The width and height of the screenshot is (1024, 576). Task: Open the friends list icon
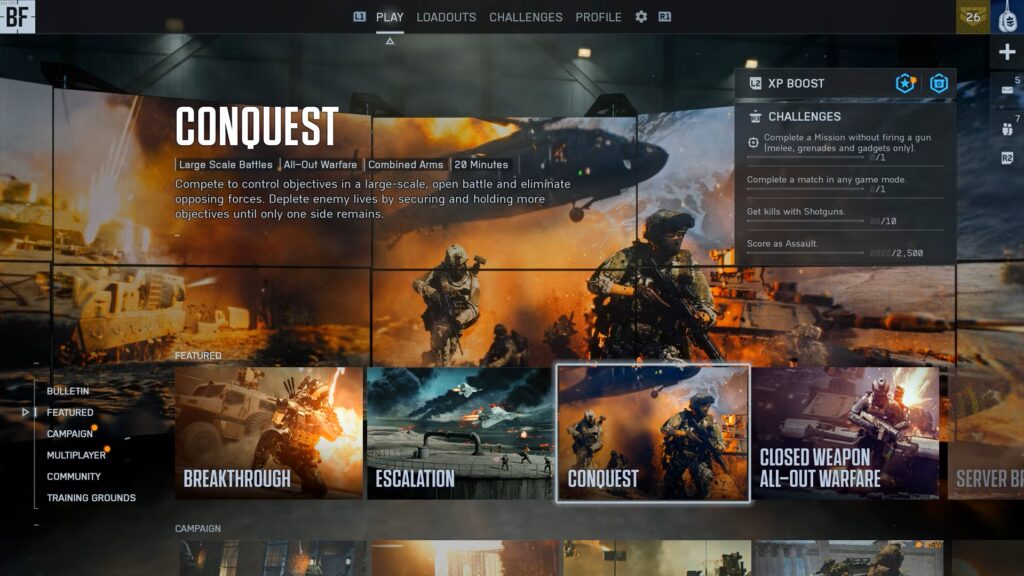(x=1007, y=129)
